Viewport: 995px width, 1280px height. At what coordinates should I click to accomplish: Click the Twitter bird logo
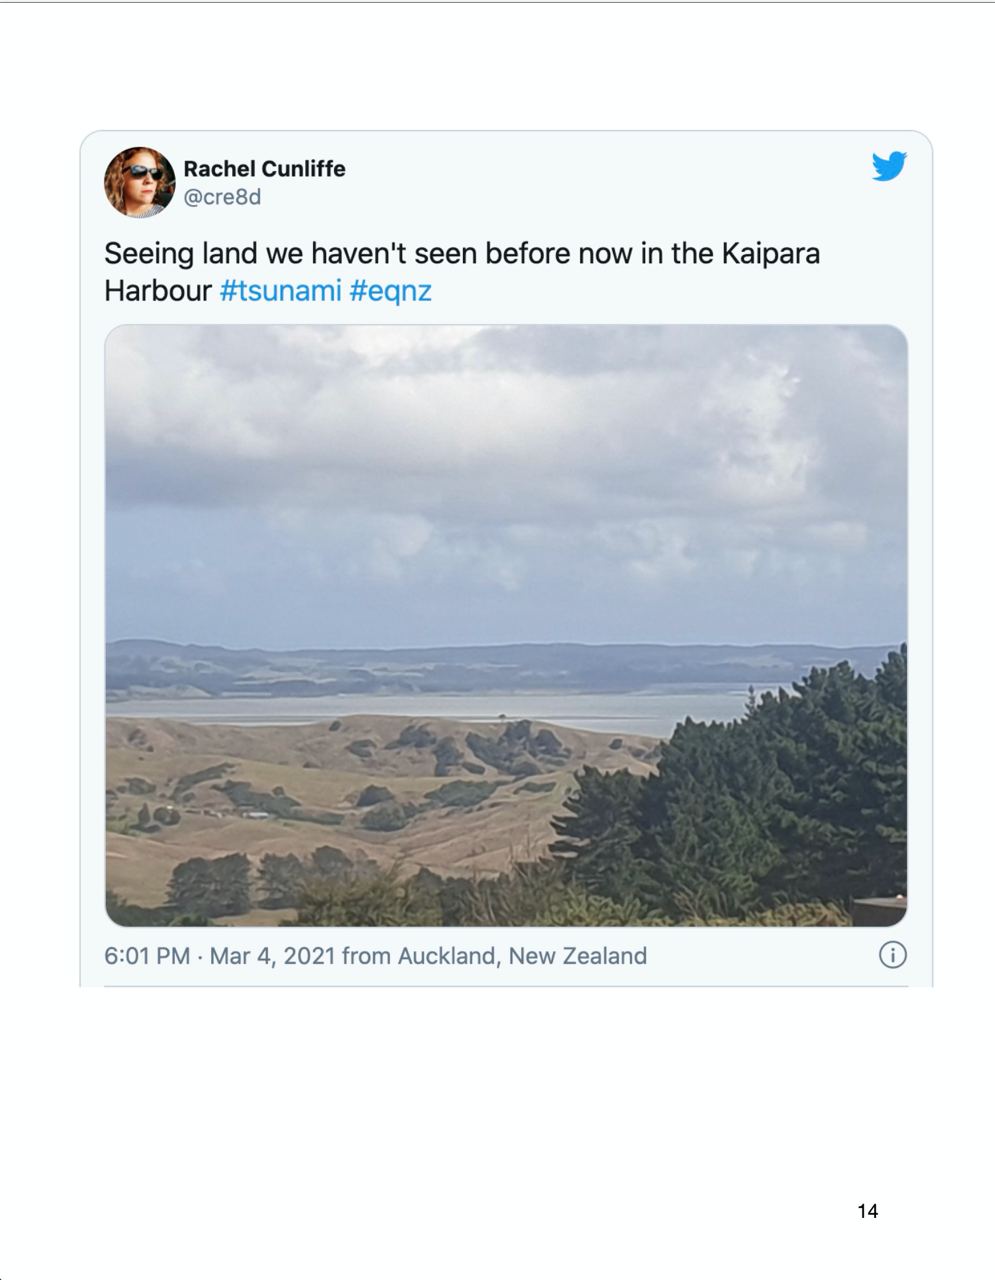(x=888, y=166)
